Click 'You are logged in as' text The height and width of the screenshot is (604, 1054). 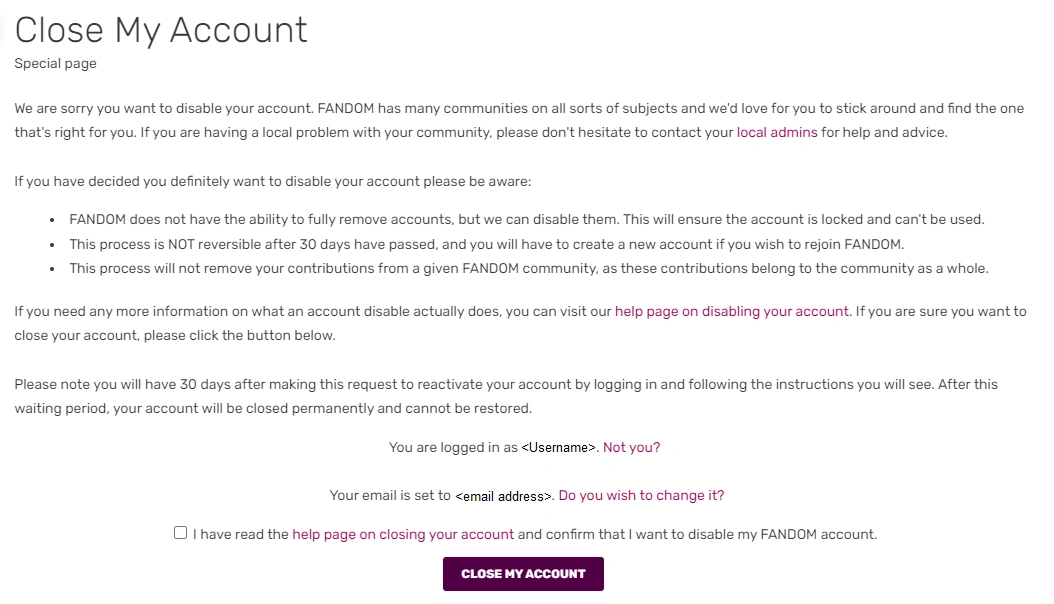pos(453,447)
